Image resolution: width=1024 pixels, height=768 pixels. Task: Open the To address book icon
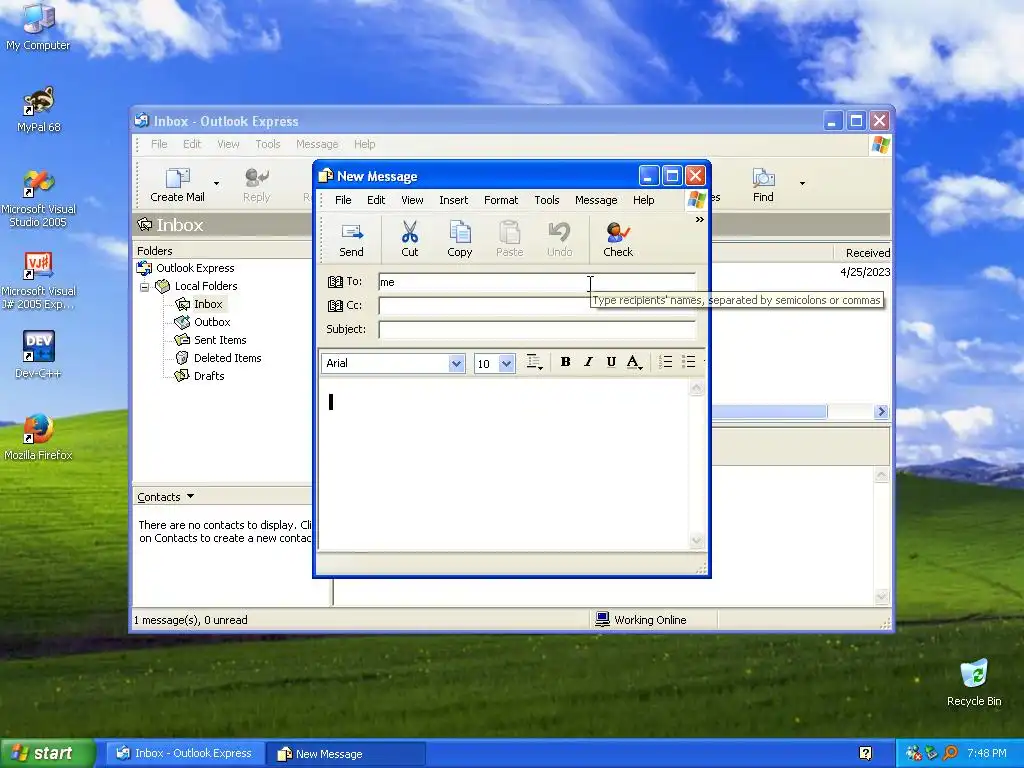click(x=336, y=281)
